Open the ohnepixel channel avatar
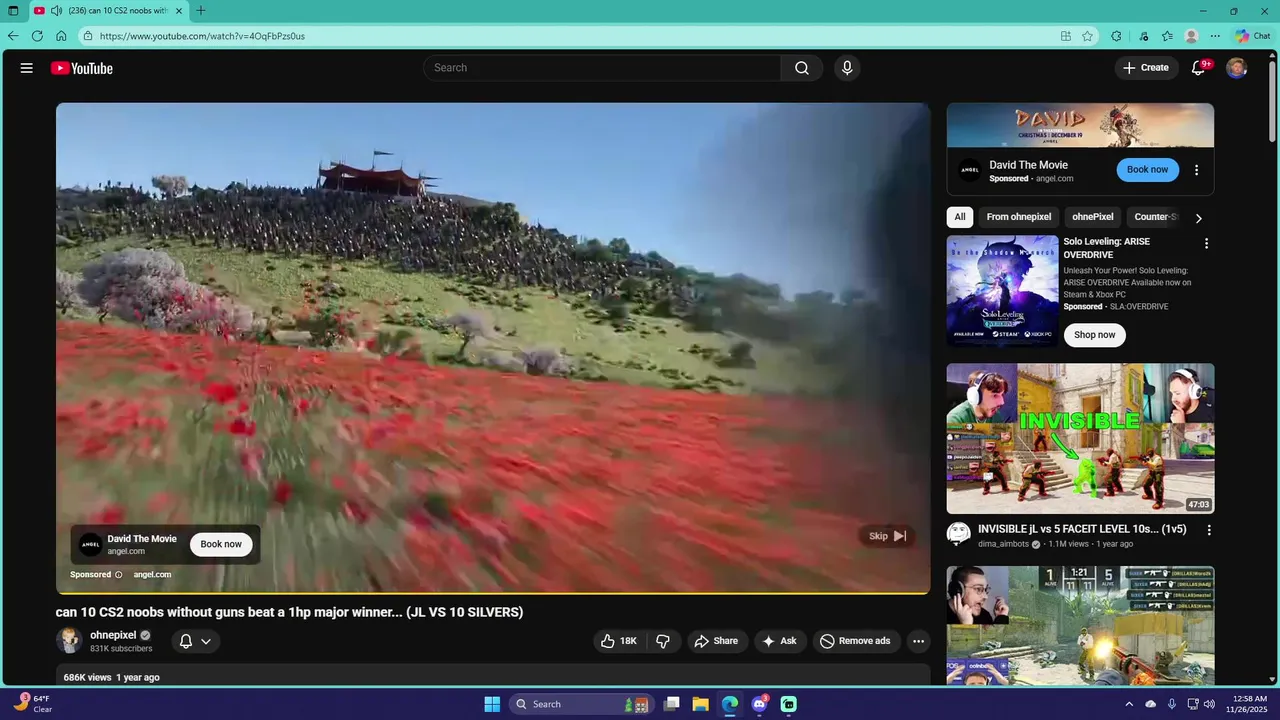The height and width of the screenshot is (720, 1280). tap(69, 641)
